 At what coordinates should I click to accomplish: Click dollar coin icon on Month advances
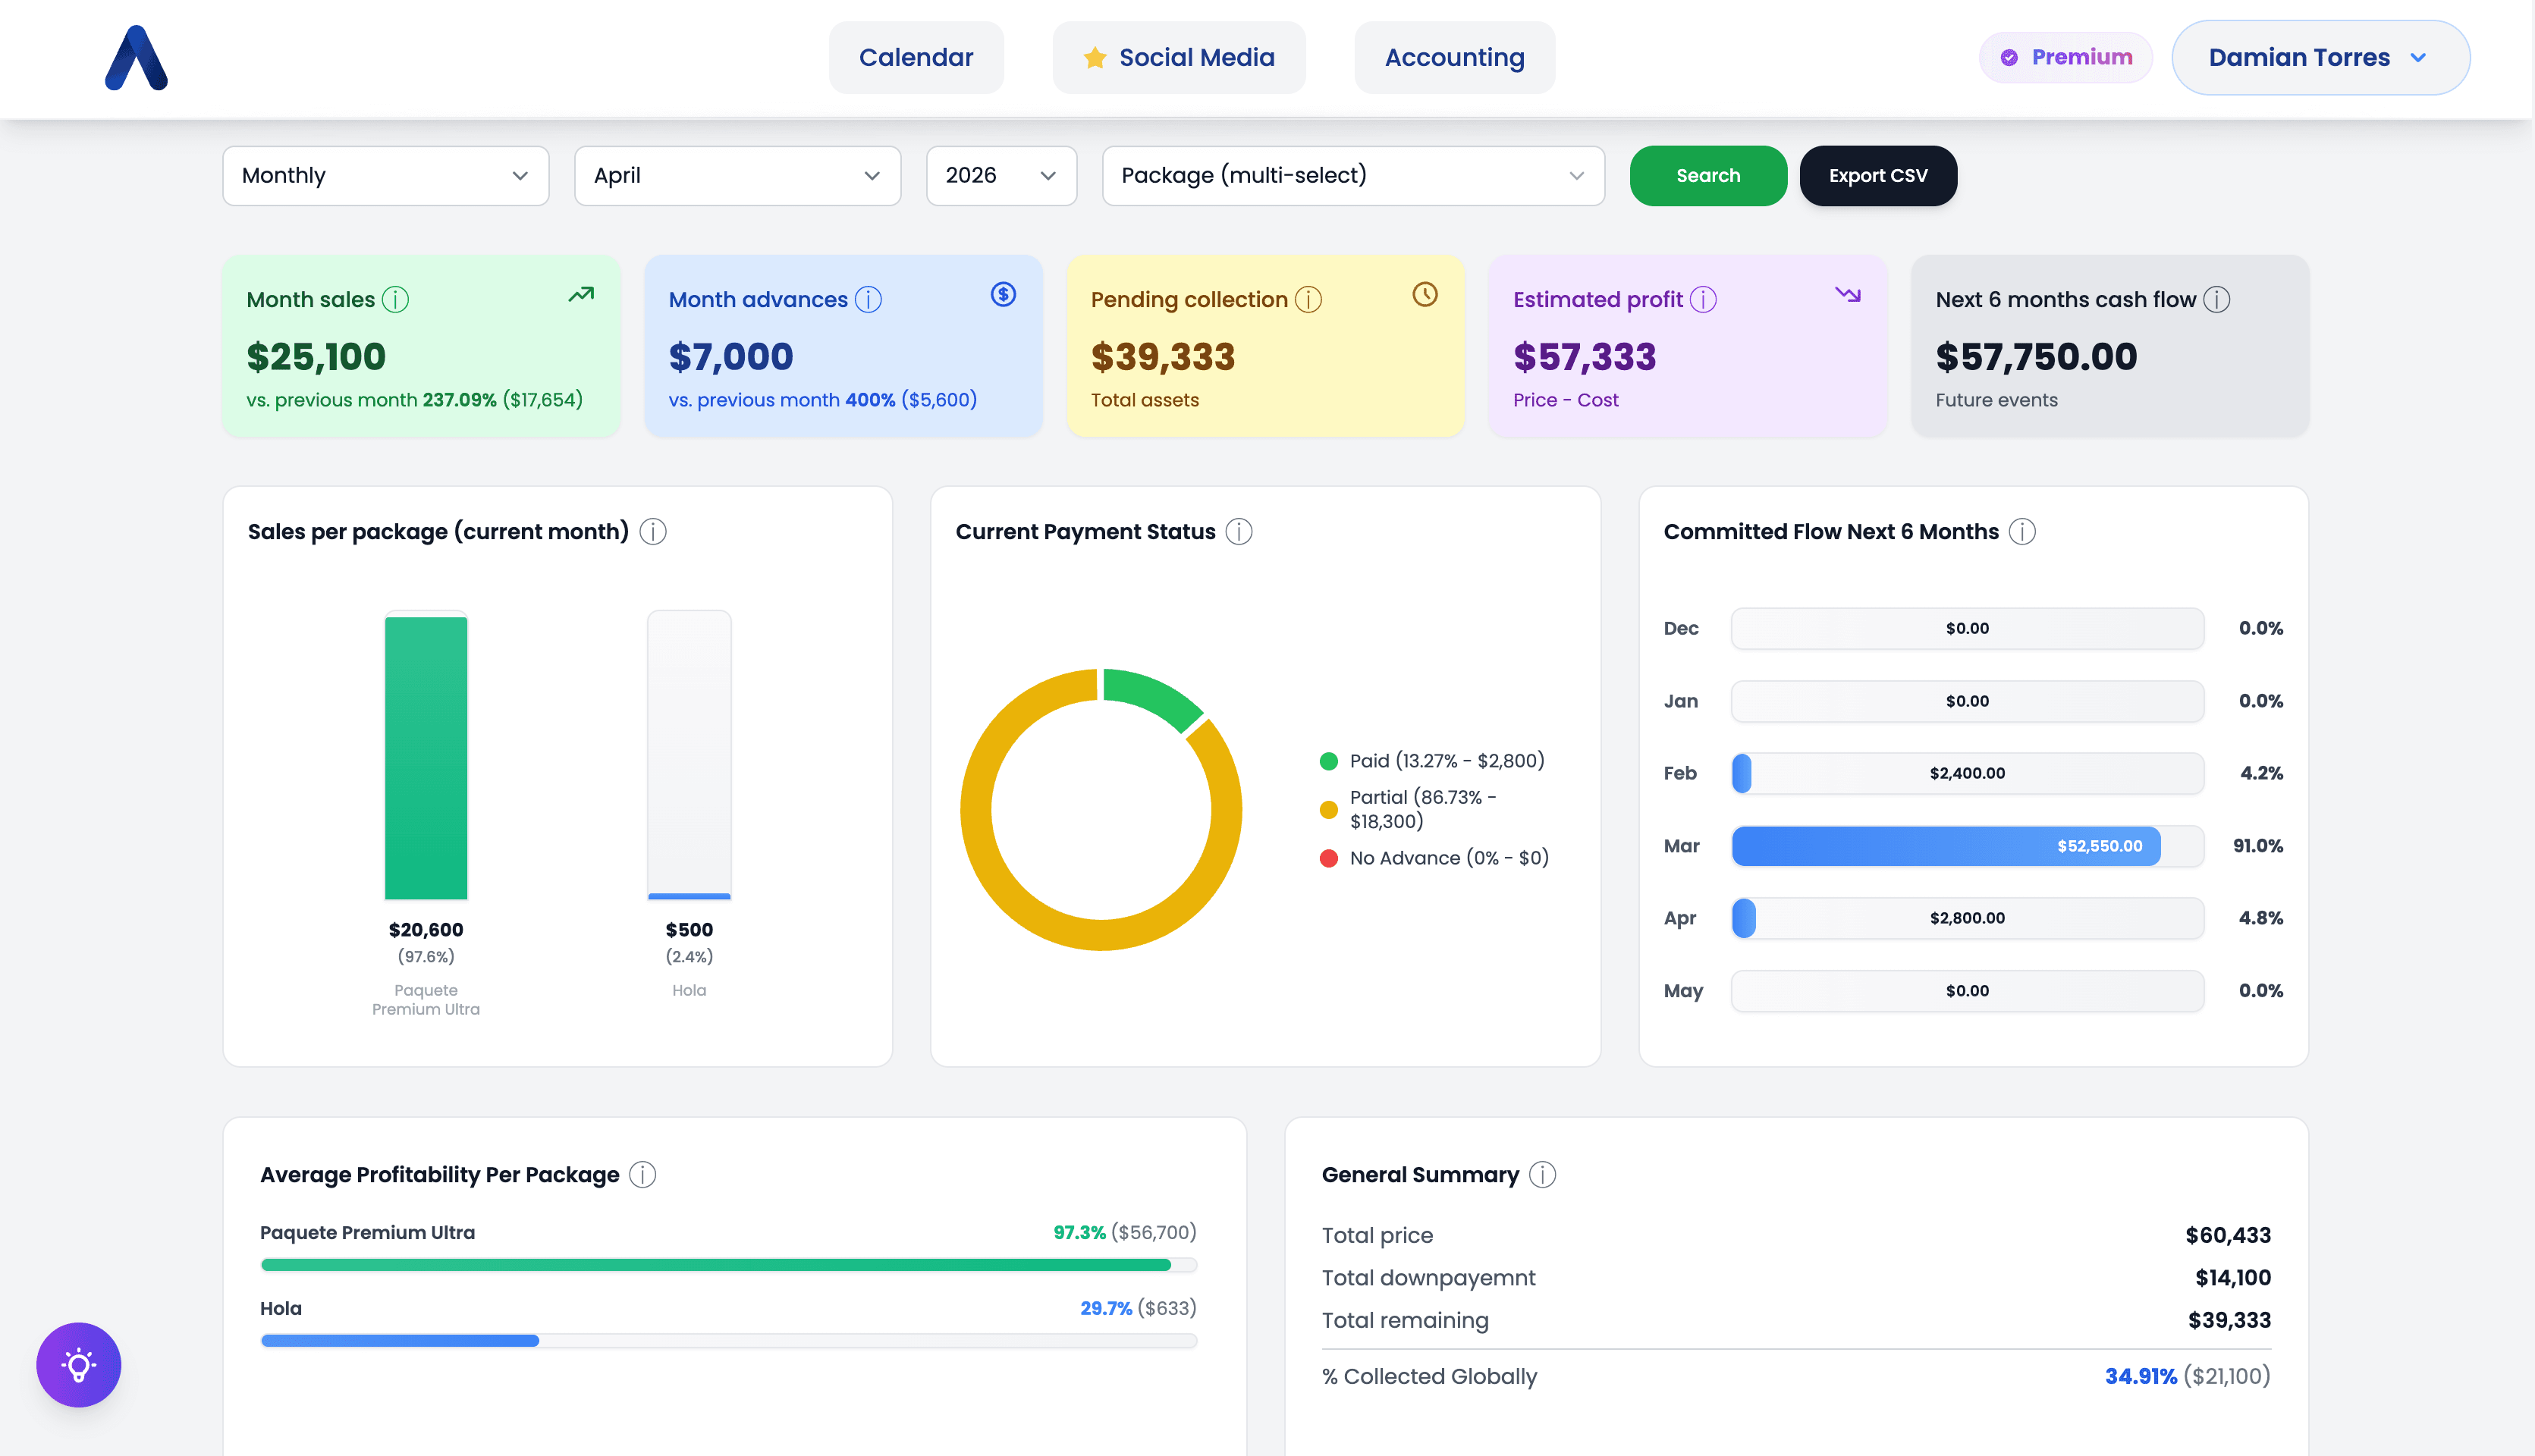tap(1003, 294)
